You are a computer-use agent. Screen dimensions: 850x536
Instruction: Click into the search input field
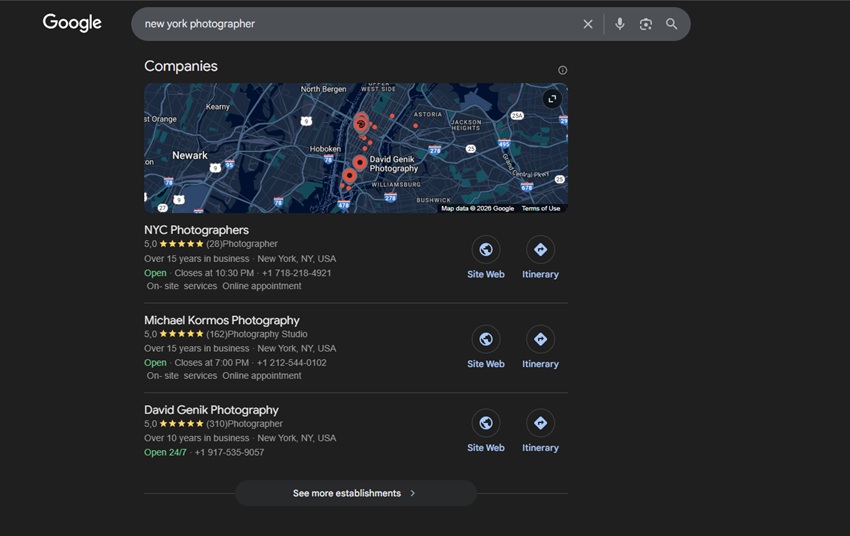point(350,24)
